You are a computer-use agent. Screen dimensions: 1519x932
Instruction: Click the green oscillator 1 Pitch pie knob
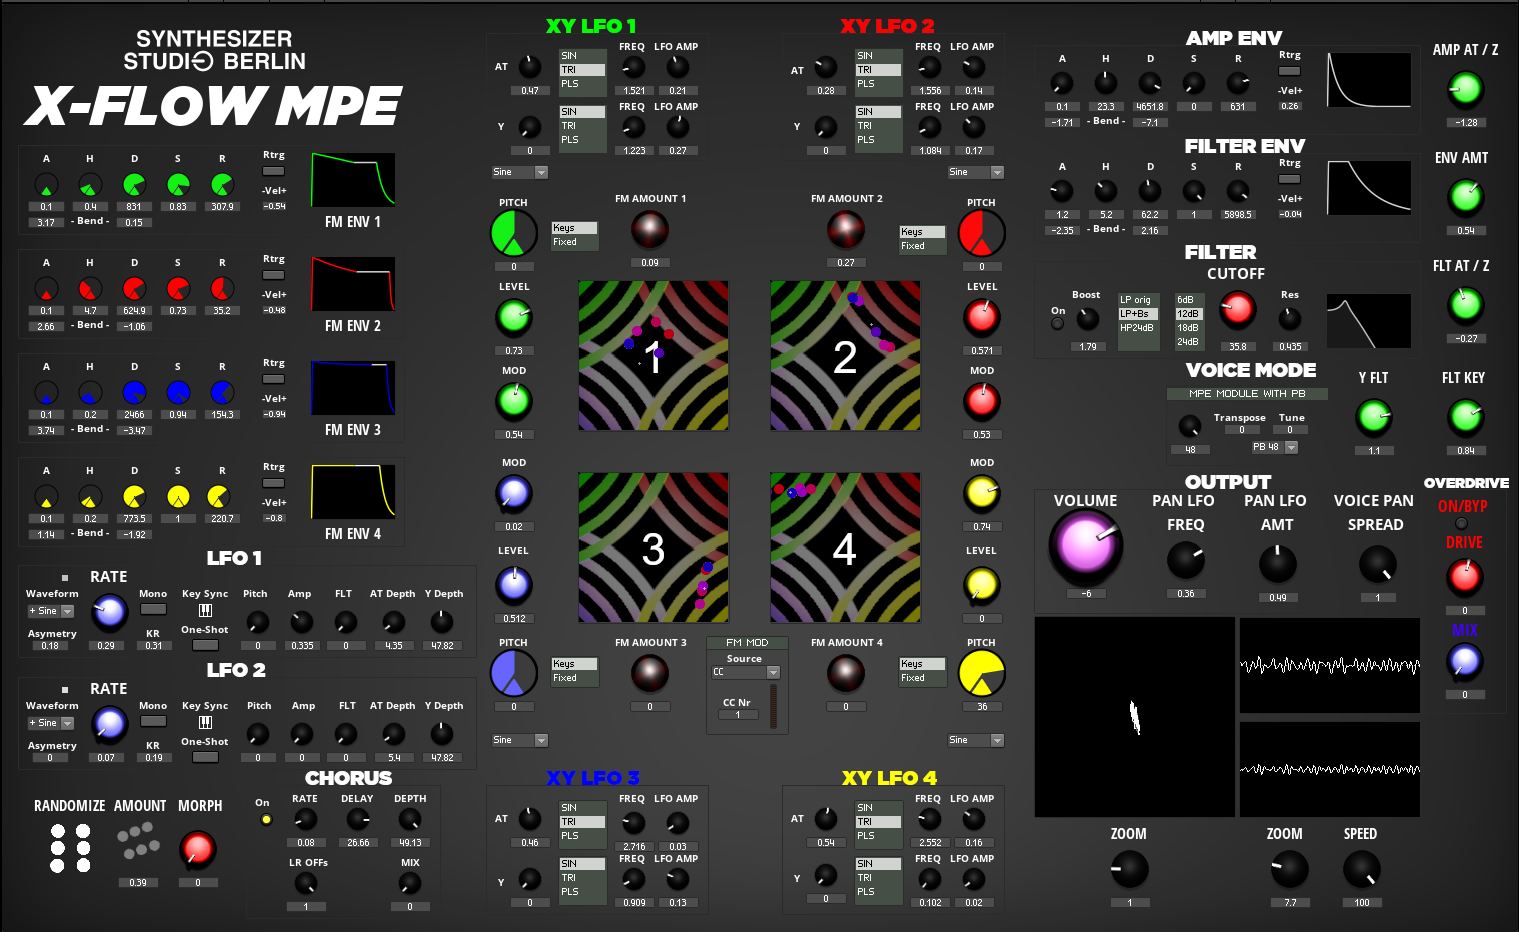tap(514, 233)
